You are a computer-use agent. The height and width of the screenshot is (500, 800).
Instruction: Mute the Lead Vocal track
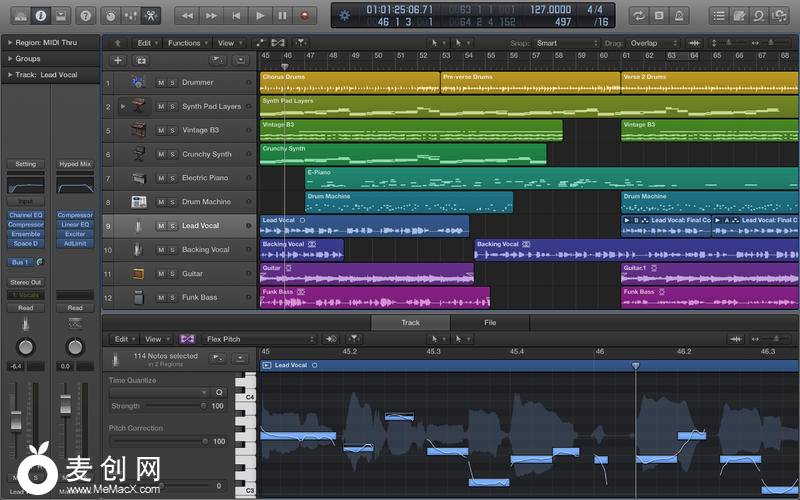[x=161, y=226]
